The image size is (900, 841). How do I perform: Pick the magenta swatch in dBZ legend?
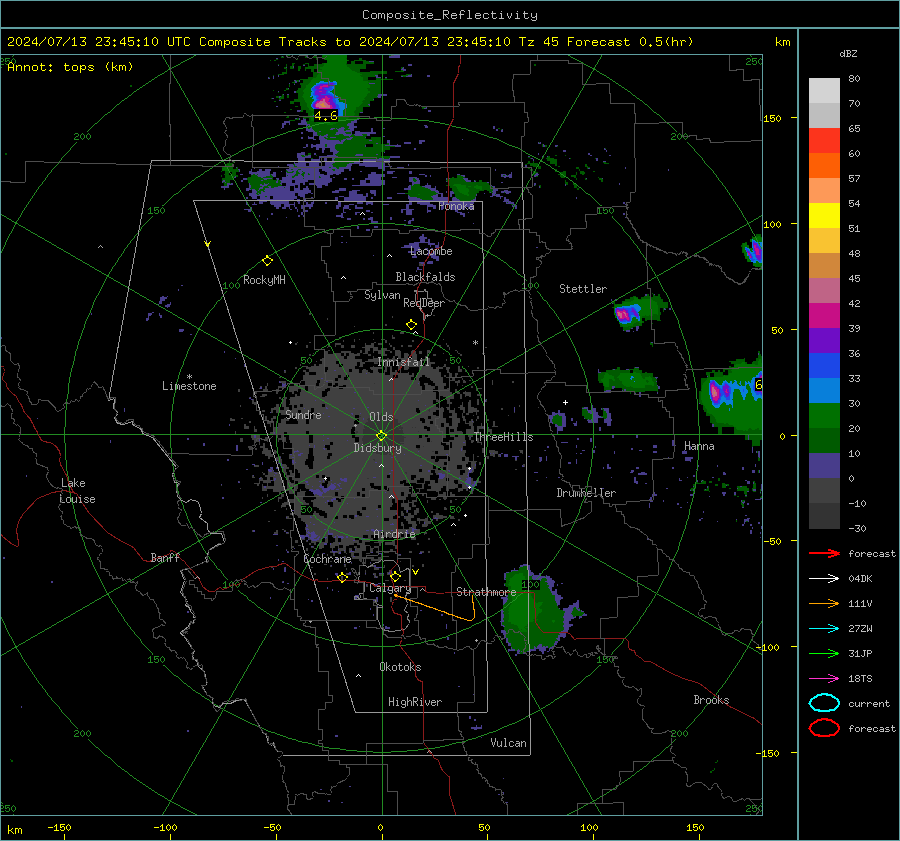[824, 316]
